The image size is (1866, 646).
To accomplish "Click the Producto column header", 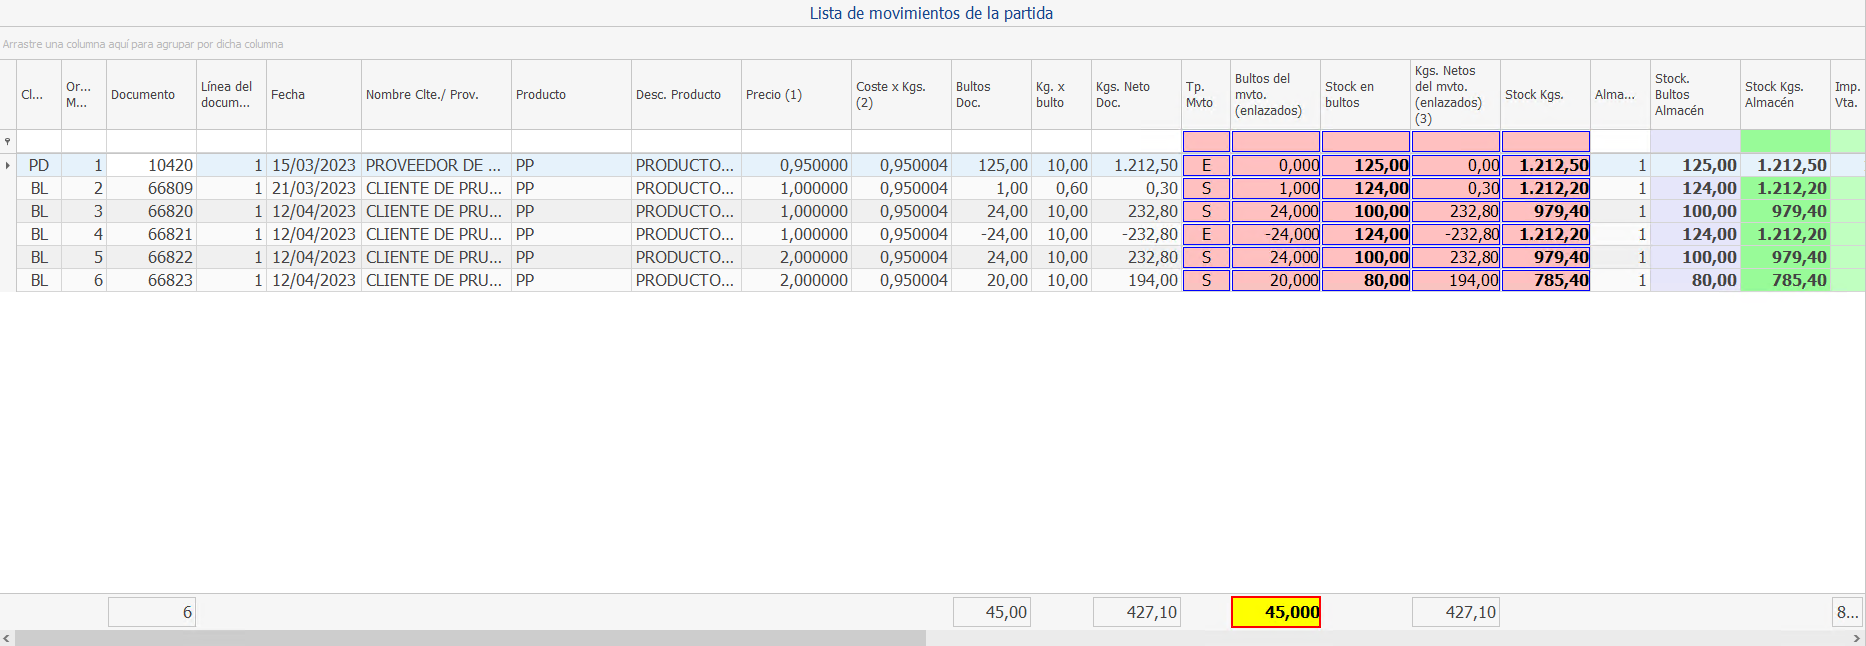I will (x=571, y=95).
